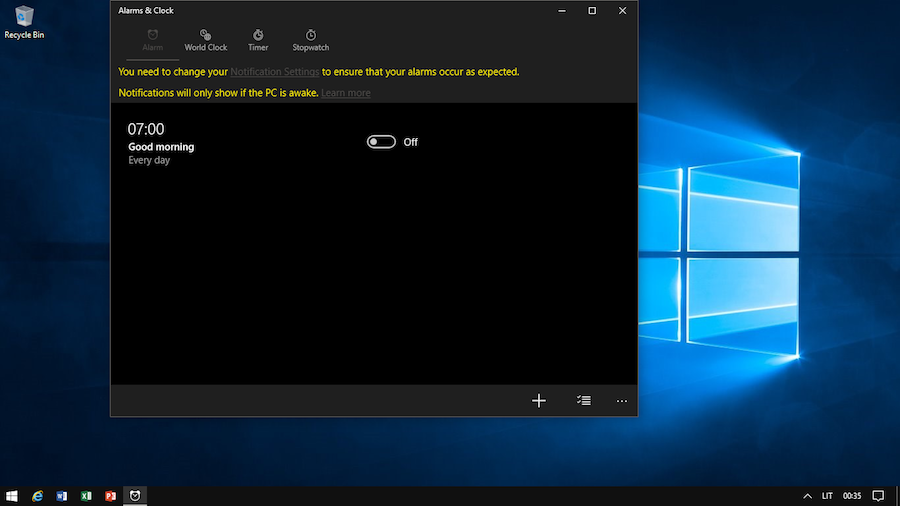The height and width of the screenshot is (506, 900).
Task: Open Excel from the taskbar
Action: [86, 496]
